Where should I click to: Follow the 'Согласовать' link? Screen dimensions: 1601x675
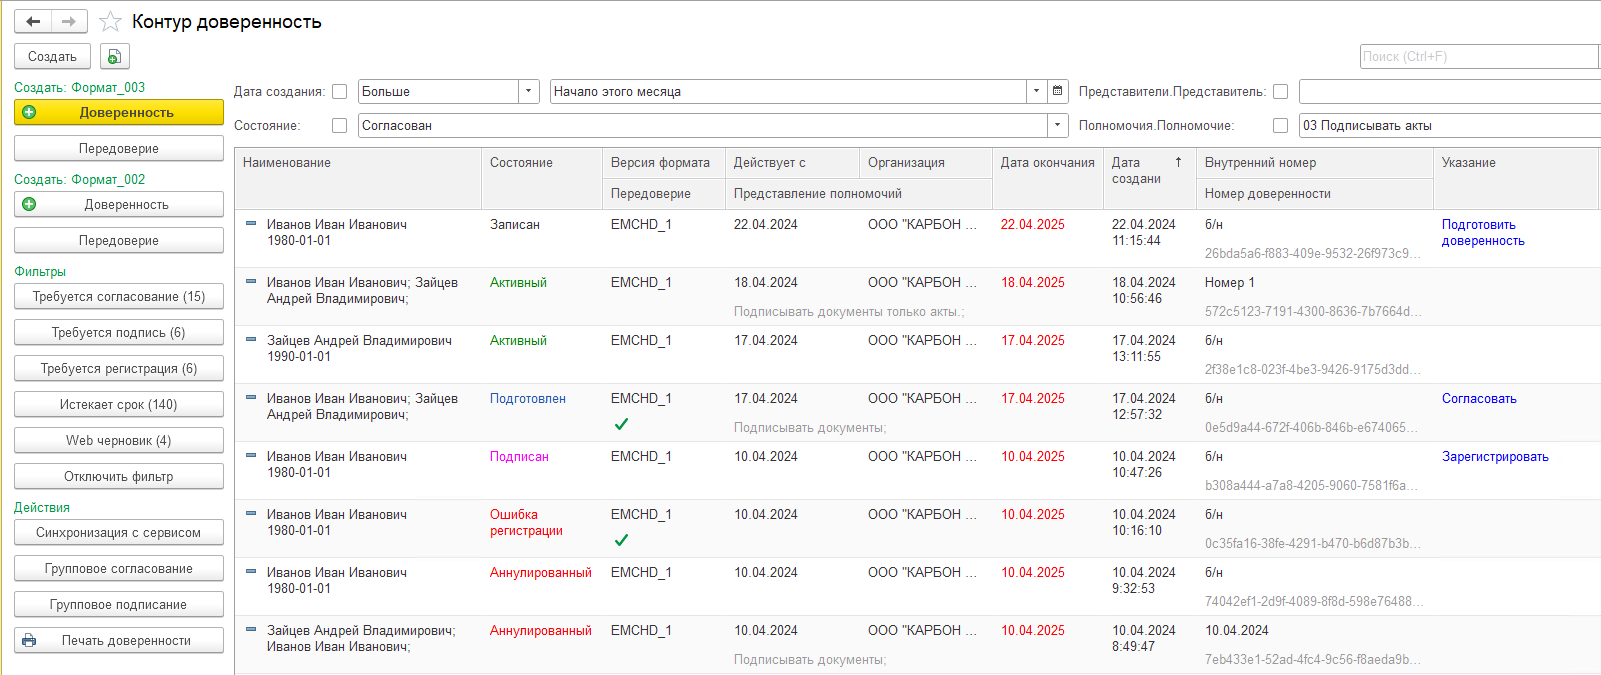pos(1479,398)
